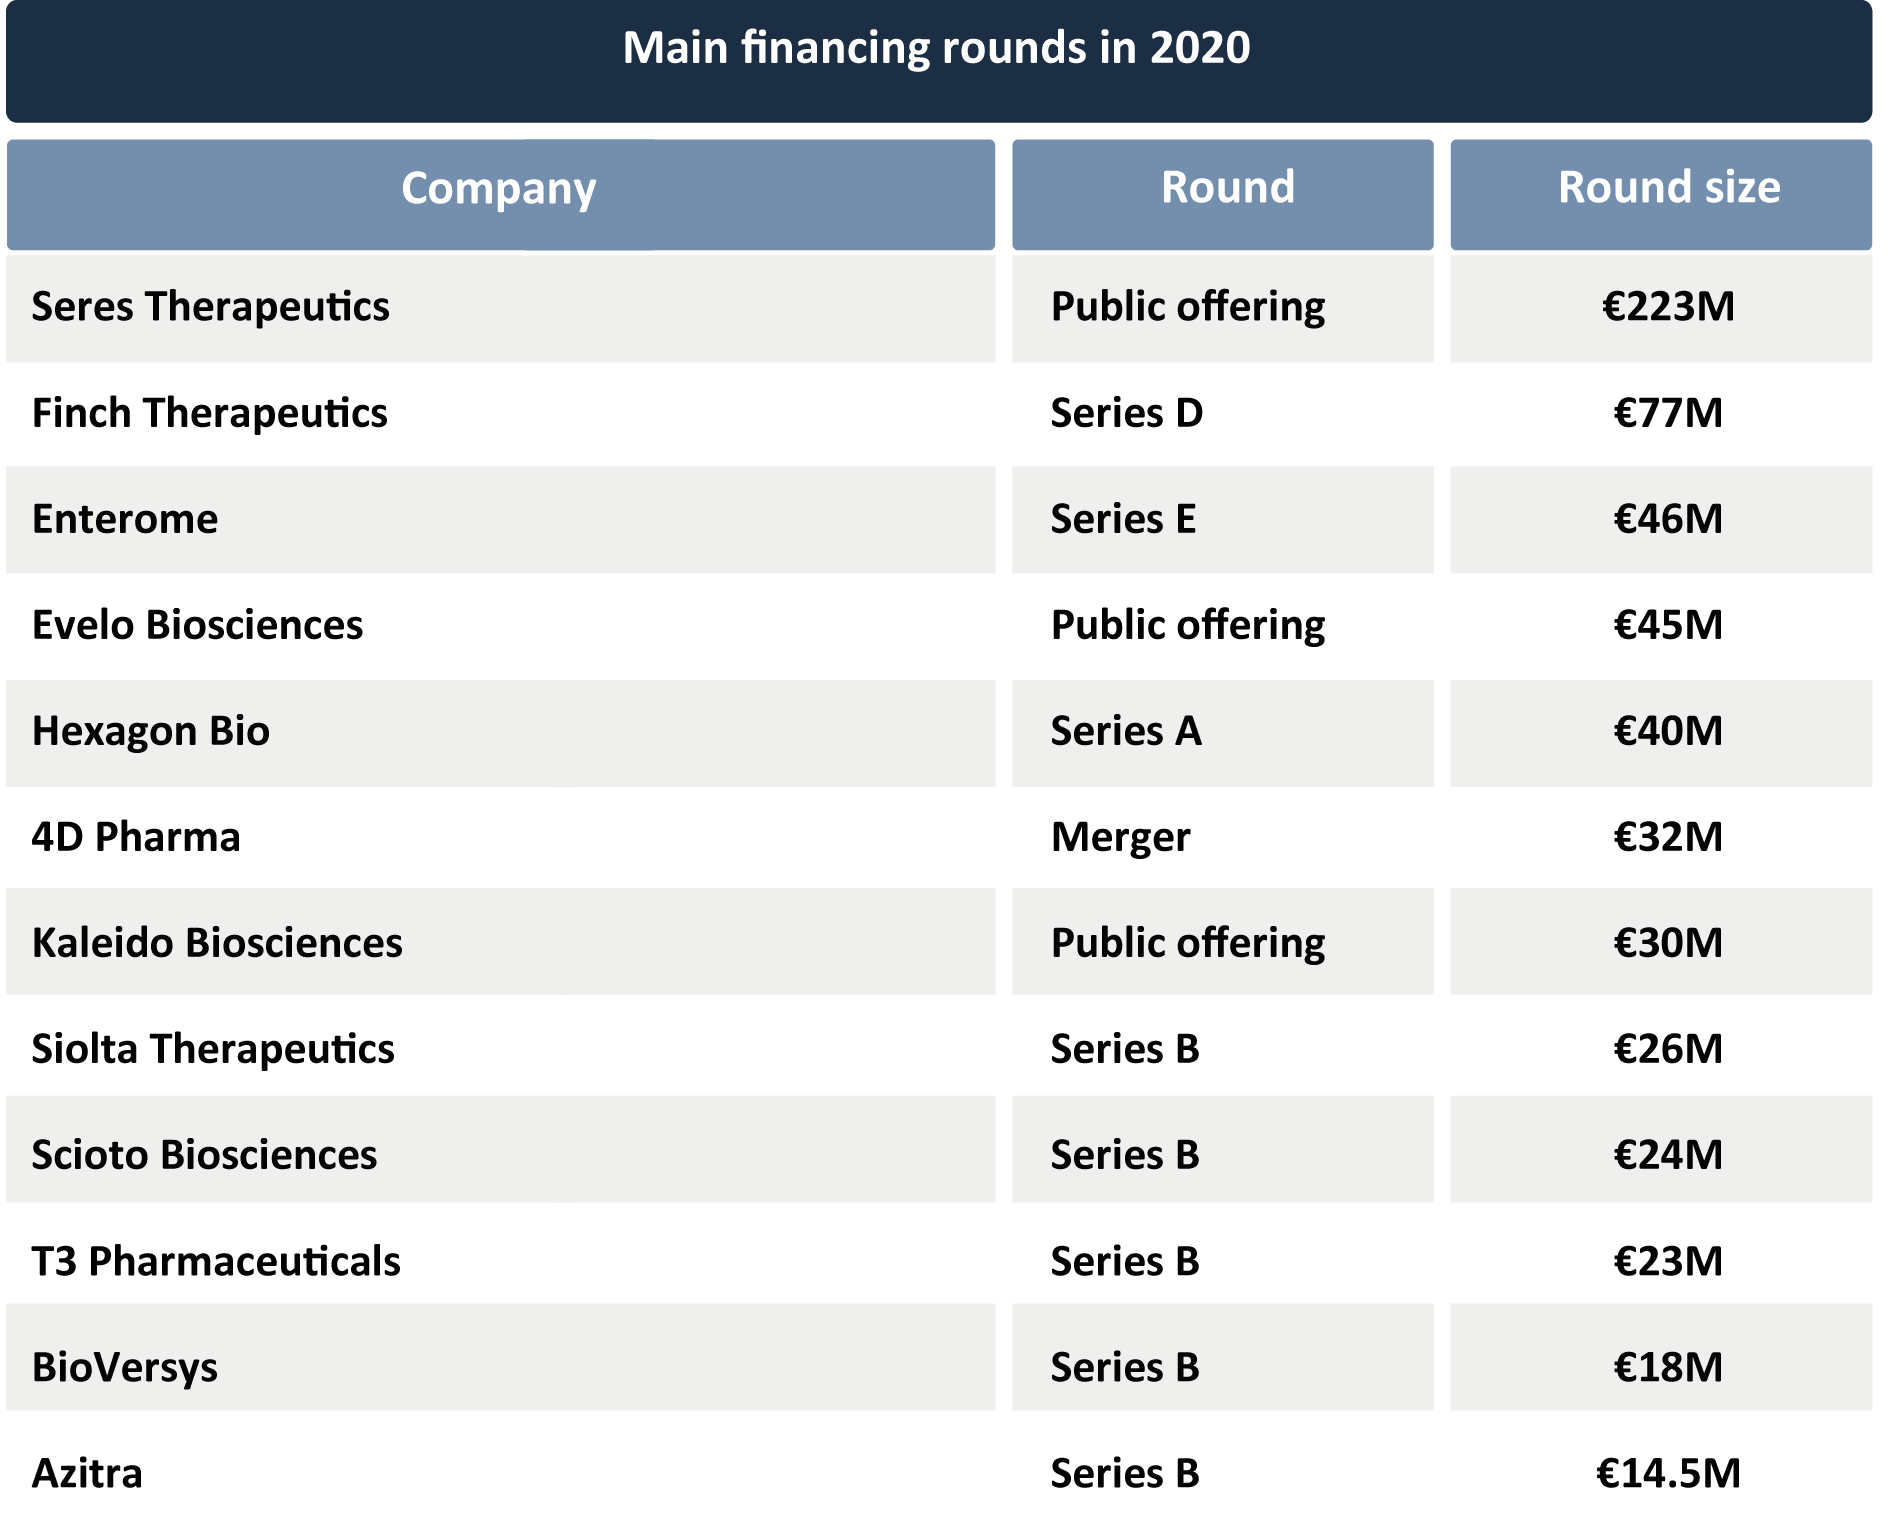Select the €223M round size value
The image size is (1892, 1539).
1668,307
